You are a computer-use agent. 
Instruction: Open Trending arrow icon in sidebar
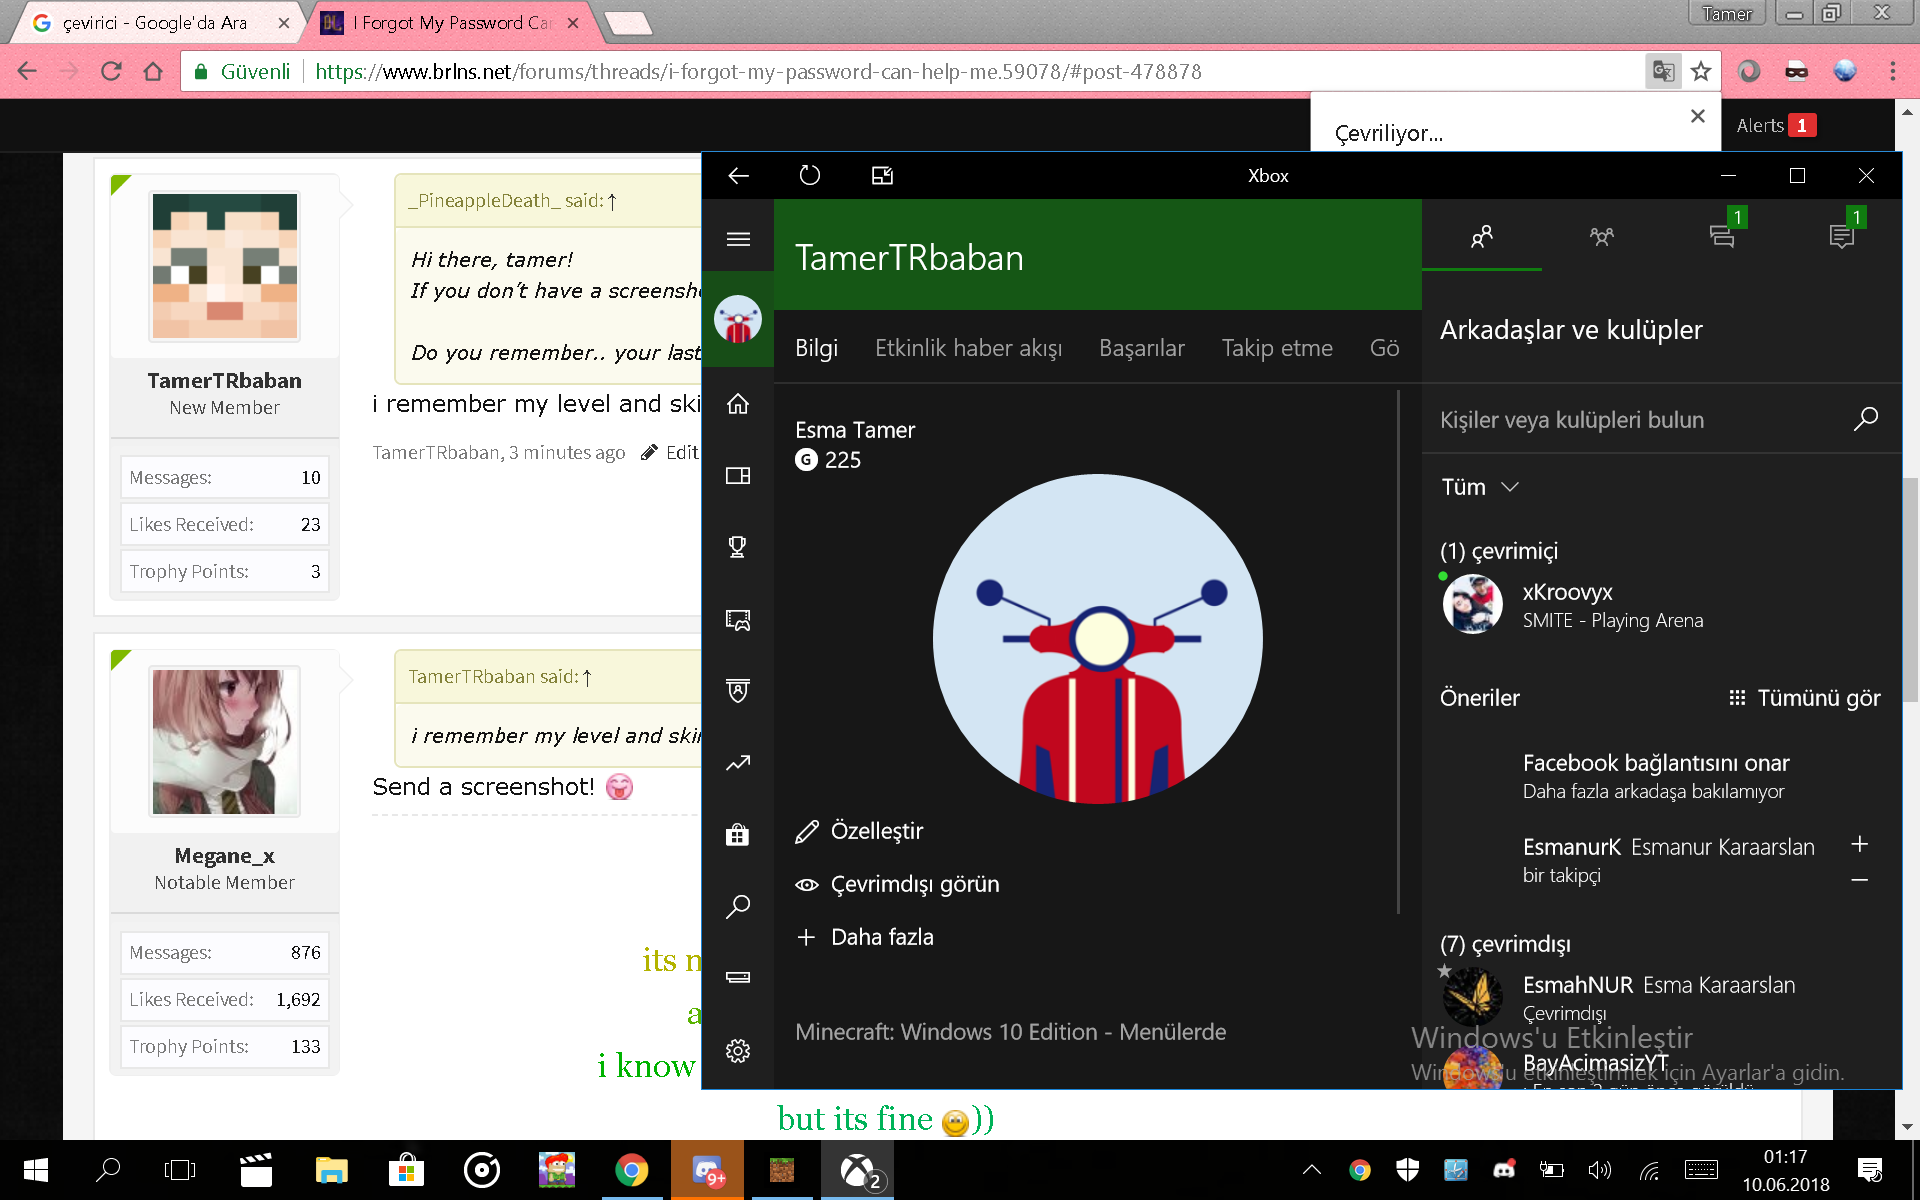(738, 763)
